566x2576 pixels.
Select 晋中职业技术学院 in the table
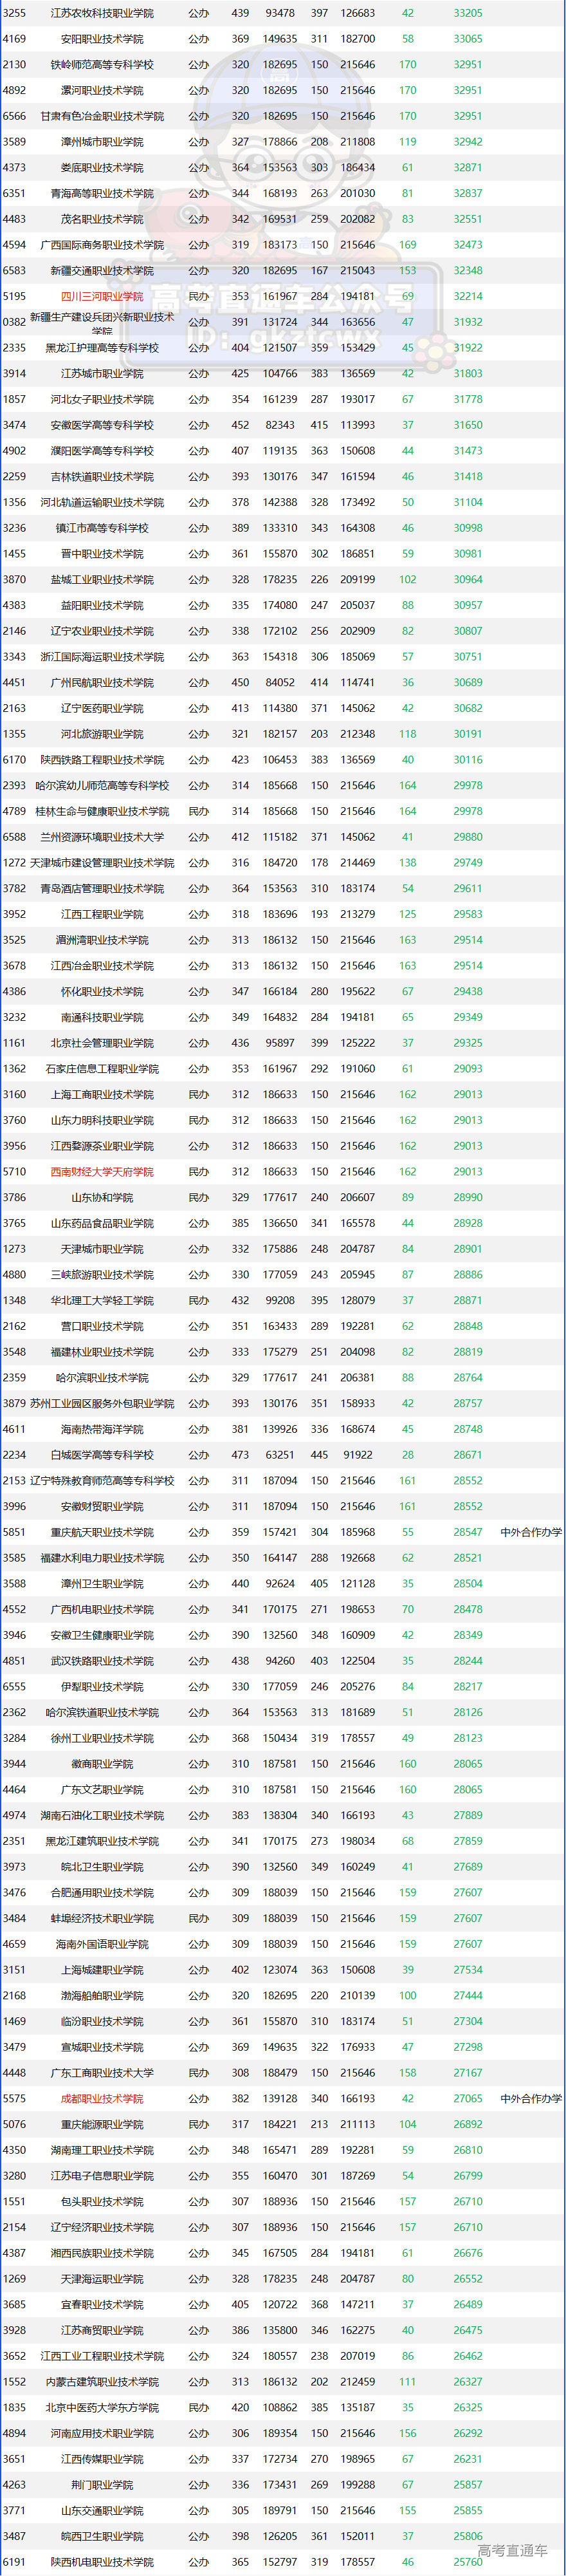pyautogui.click(x=102, y=554)
